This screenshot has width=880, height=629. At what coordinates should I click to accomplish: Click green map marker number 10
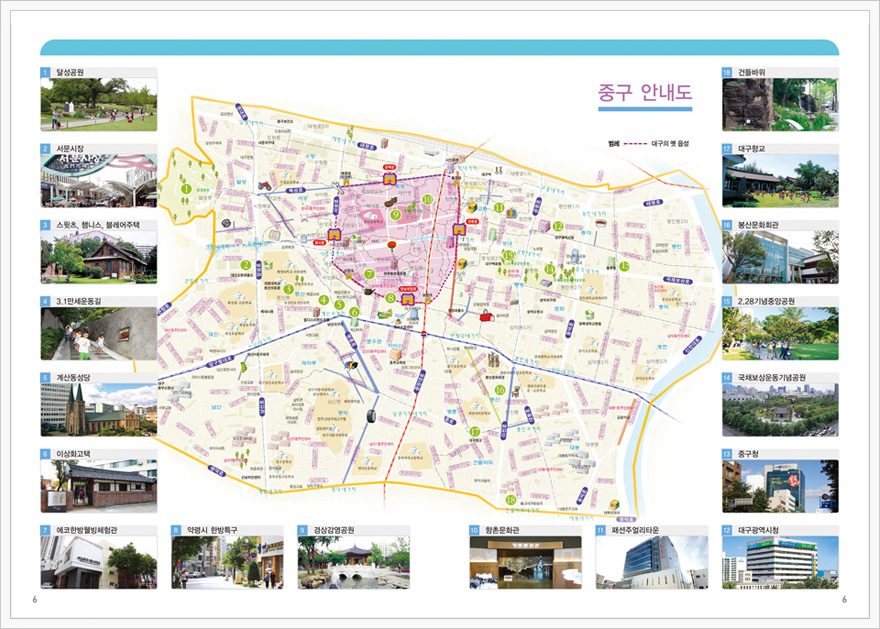pos(428,199)
